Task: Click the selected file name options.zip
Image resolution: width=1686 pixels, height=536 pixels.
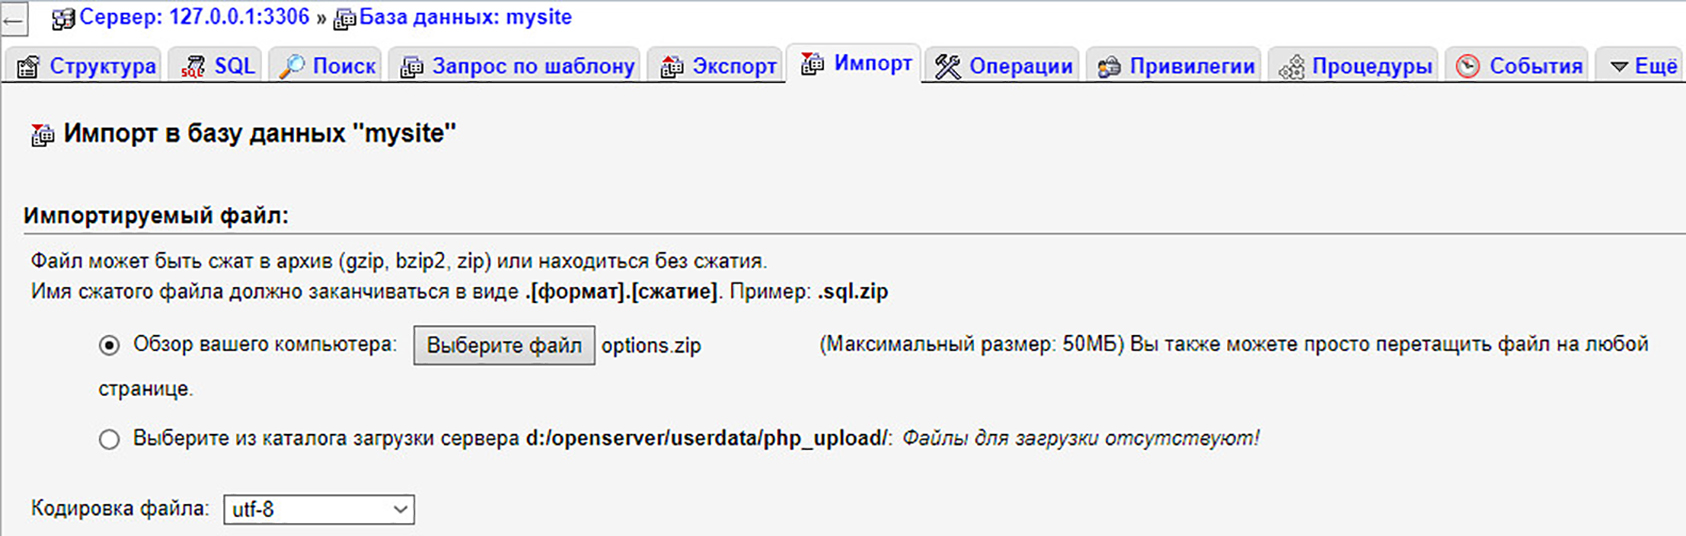Action: tap(651, 346)
